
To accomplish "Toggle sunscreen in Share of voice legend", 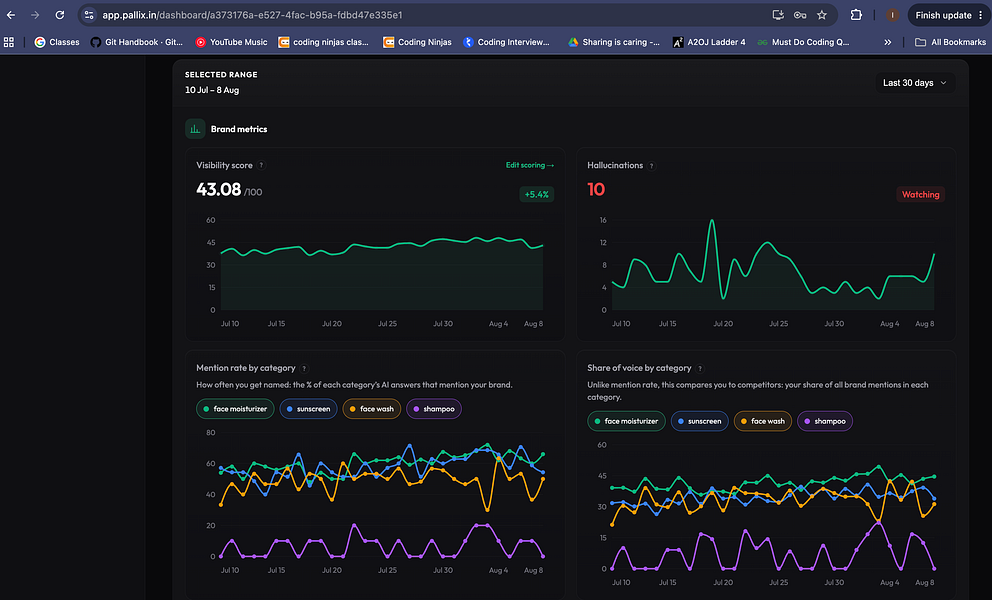I will pyautogui.click(x=699, y=421).
